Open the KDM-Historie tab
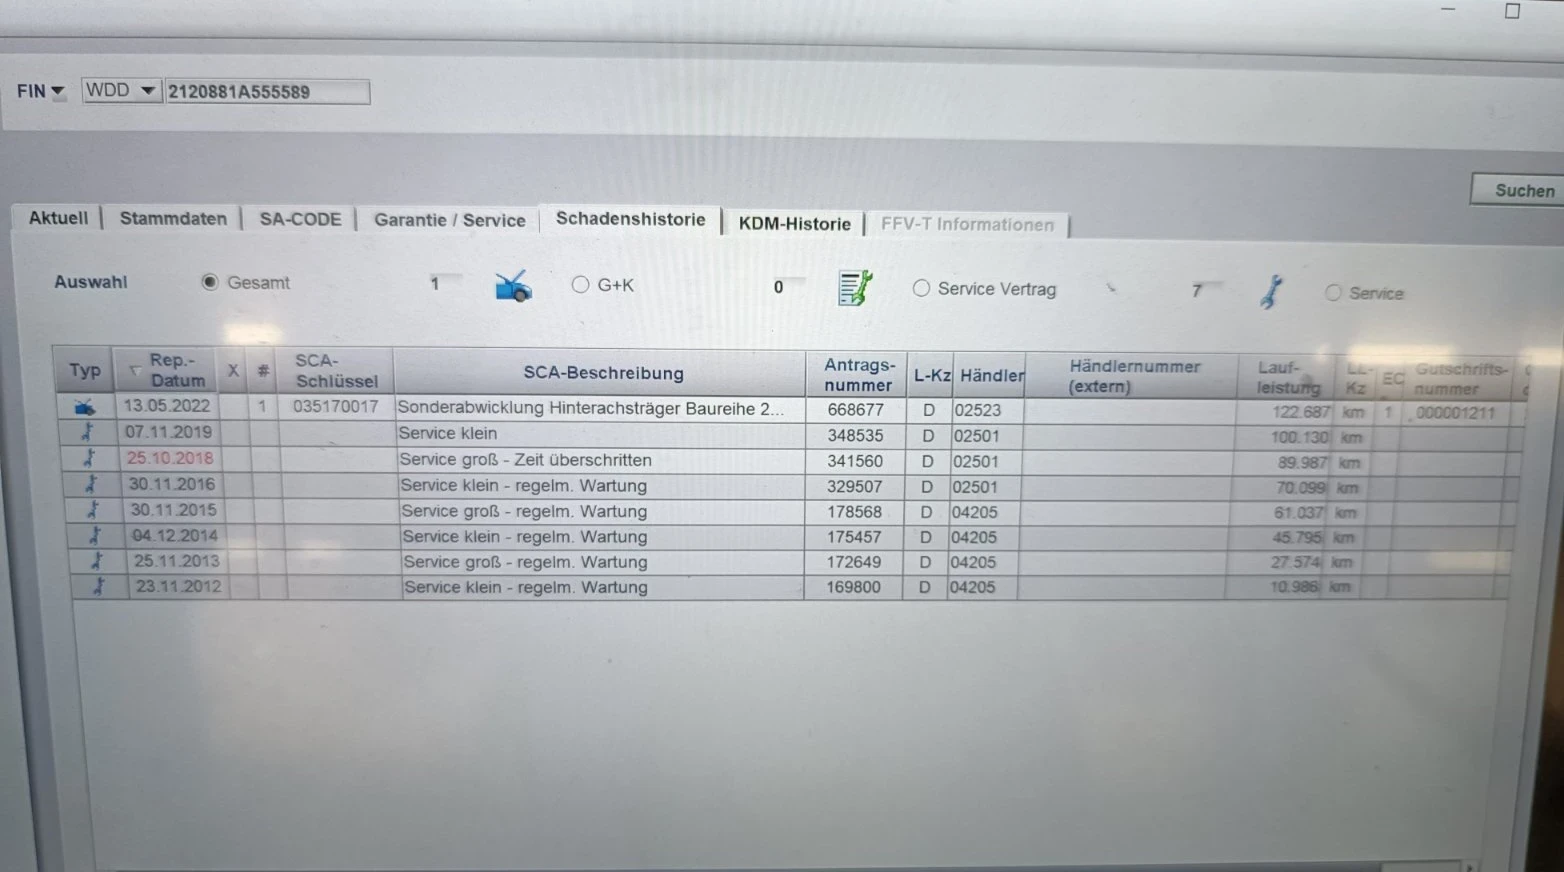Screen dimensions: 1564x872 pos(794,224)
